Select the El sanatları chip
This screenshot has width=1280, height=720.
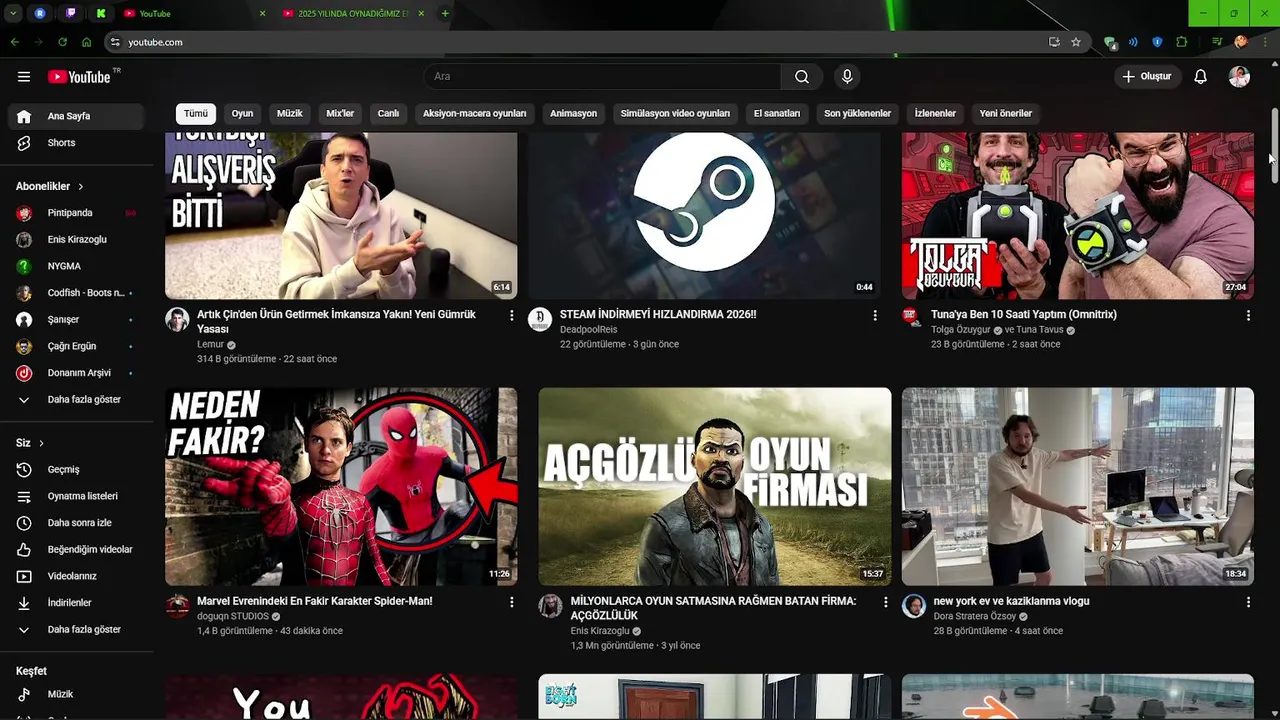[x=777, y=114]
